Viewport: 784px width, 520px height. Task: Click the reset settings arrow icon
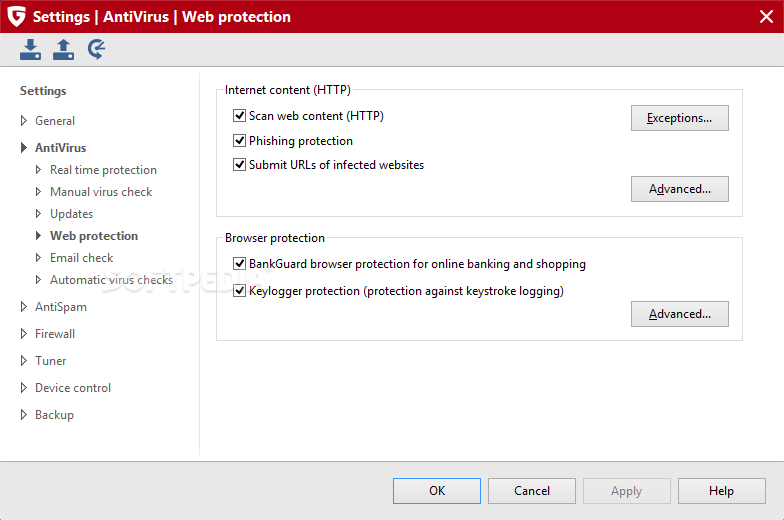tap(96, 50)
